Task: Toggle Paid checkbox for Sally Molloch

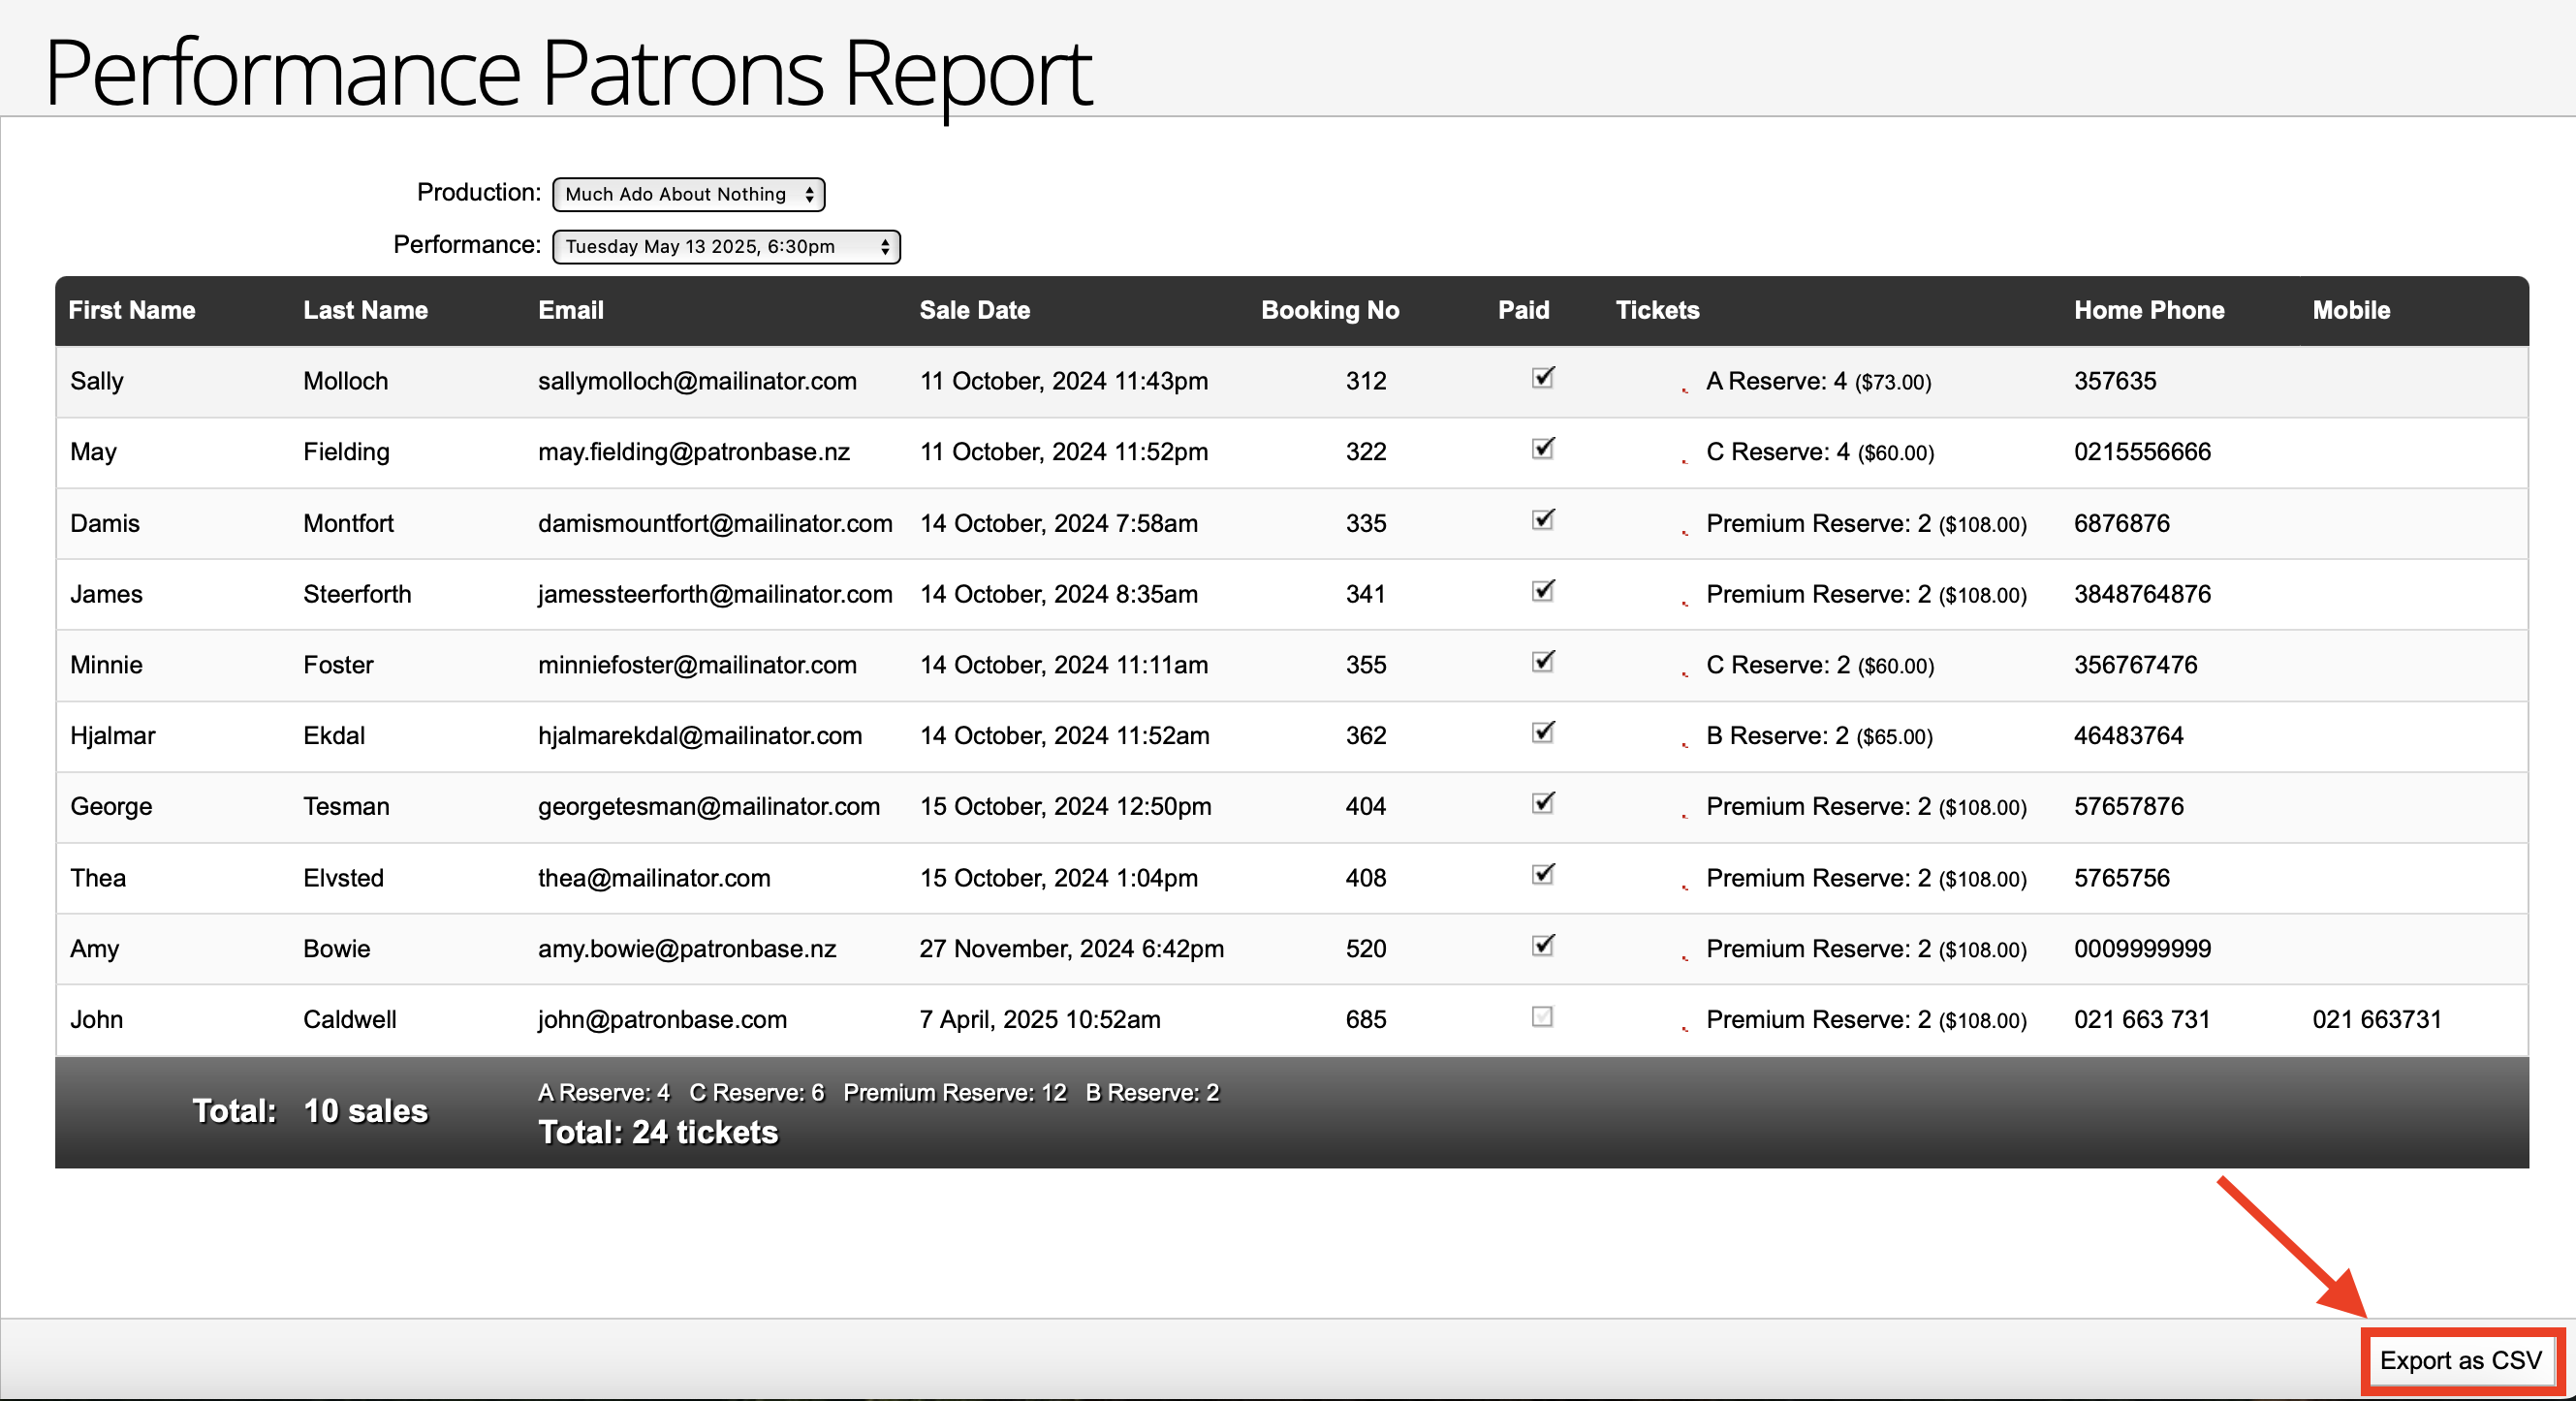Action: [x=1542, y=378]
